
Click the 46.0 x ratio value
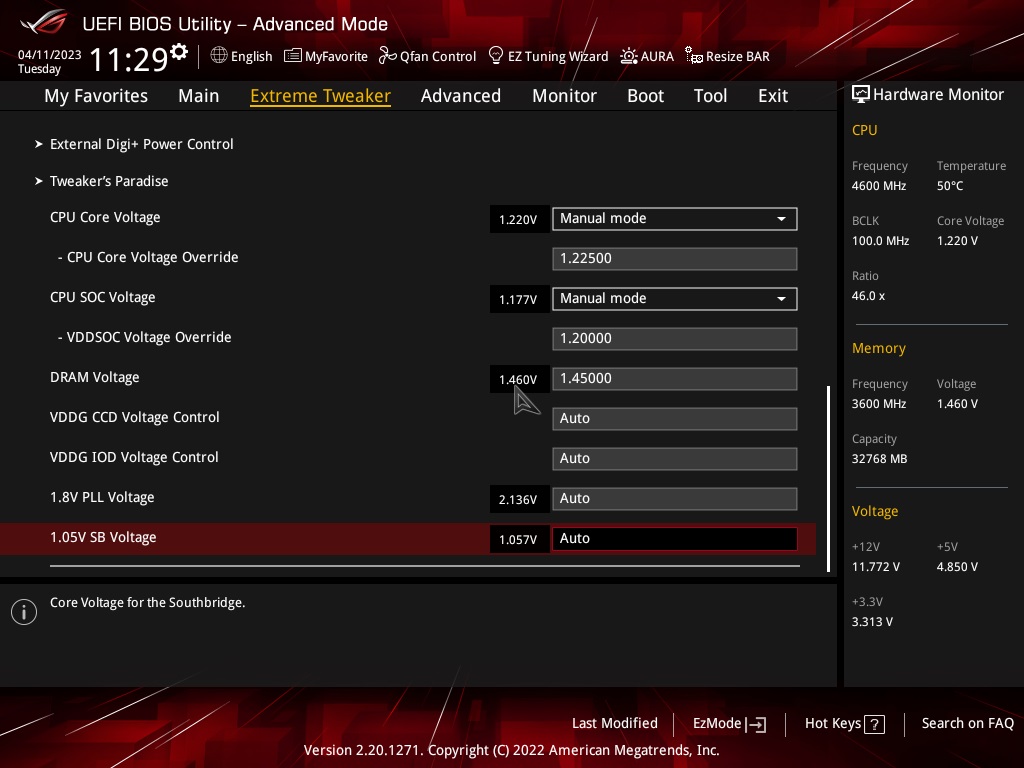pyautogui.click(x=869, y=296)
